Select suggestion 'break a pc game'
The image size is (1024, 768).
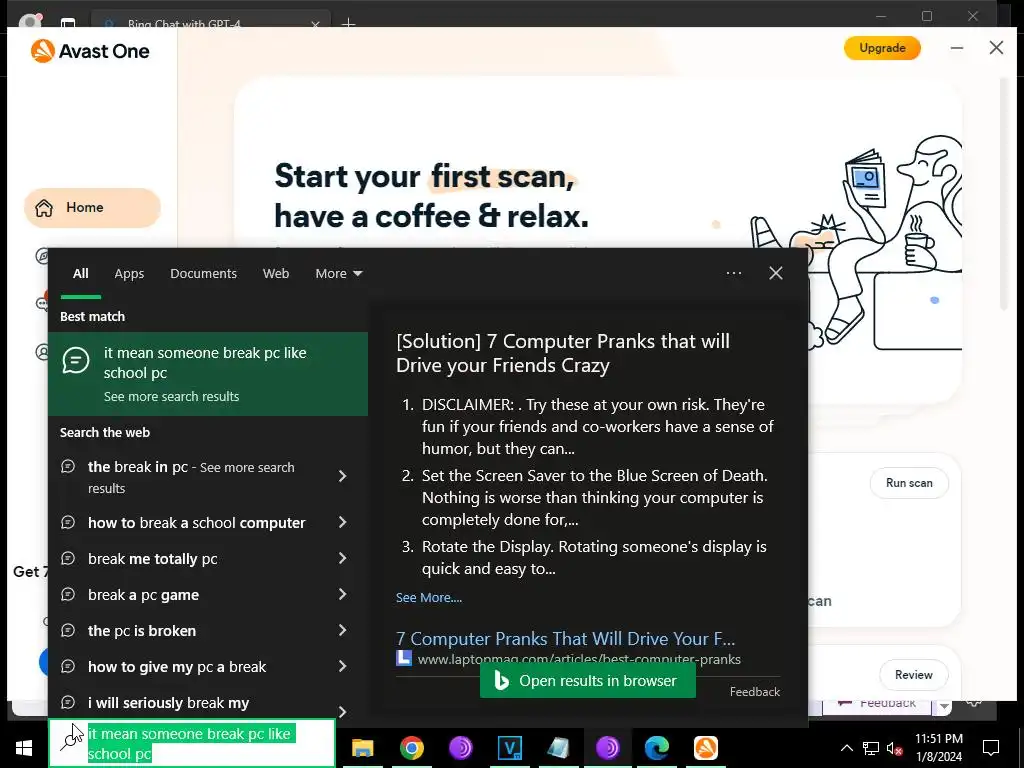[144, 595]
